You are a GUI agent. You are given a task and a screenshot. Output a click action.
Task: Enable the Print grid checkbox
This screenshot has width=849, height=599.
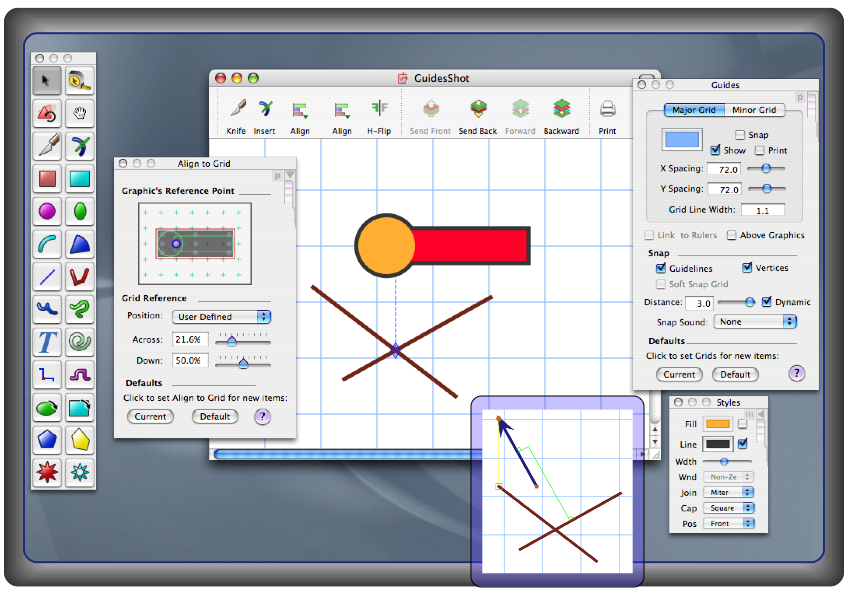coord(760,151)
